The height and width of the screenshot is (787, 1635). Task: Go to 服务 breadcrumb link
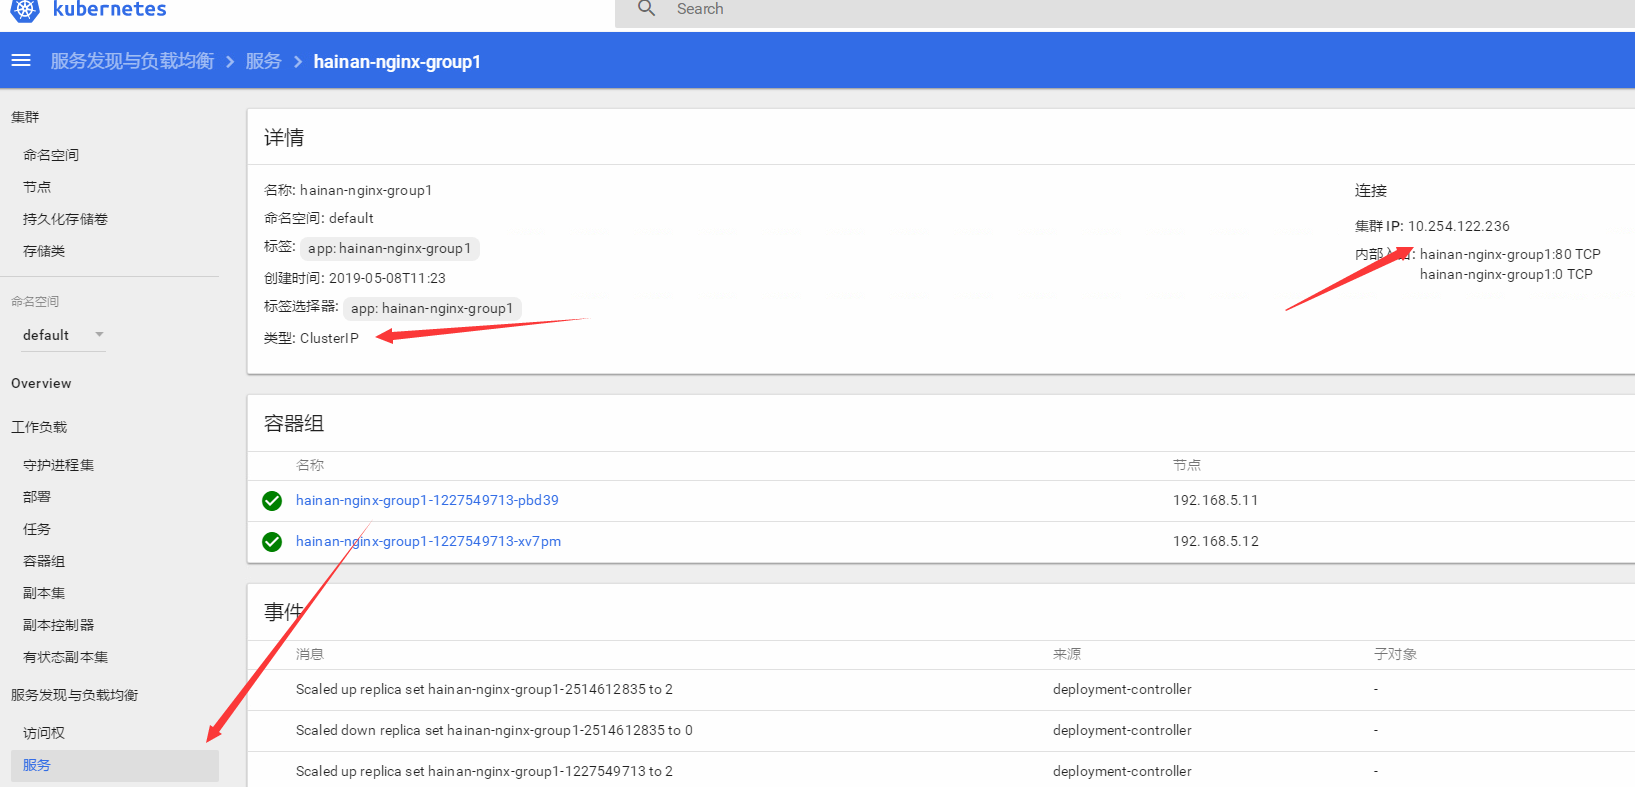click(263, 61)
